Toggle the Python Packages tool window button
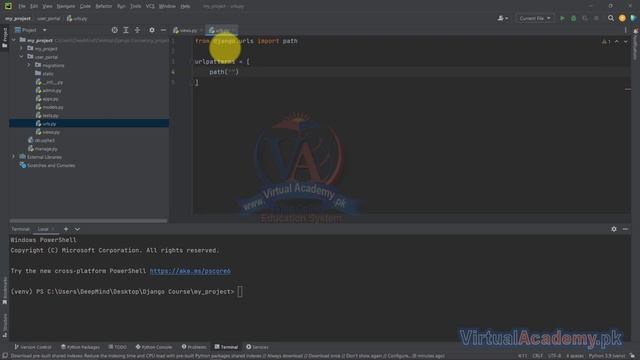The image size is (640, 360). (80, 347)
